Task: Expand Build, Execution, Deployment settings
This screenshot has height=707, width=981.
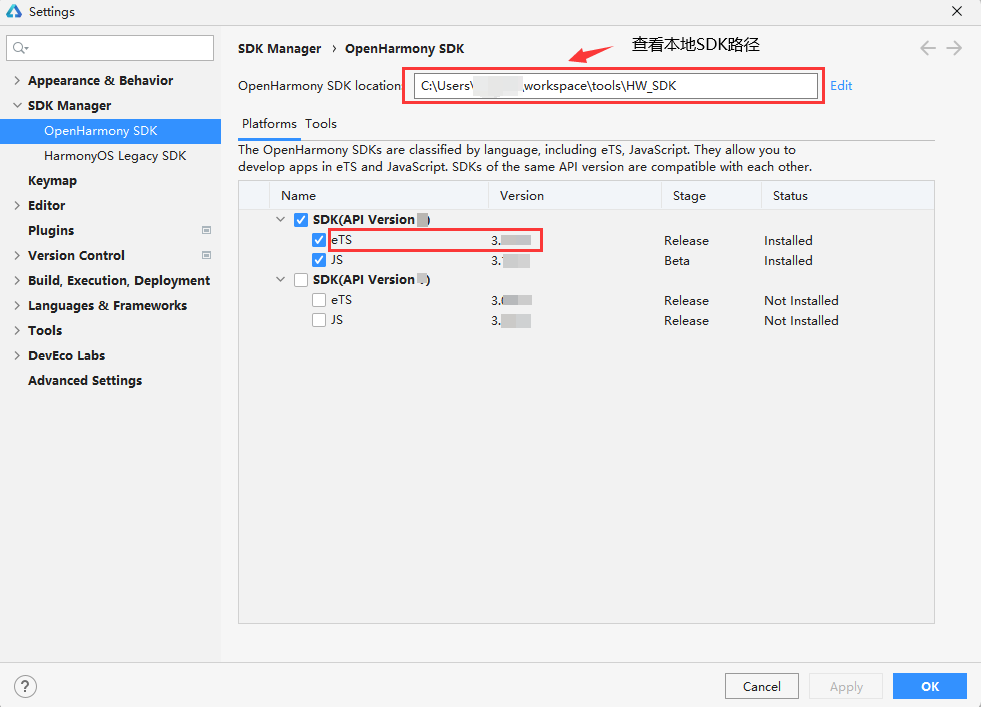Action: [x=17, y=281]
